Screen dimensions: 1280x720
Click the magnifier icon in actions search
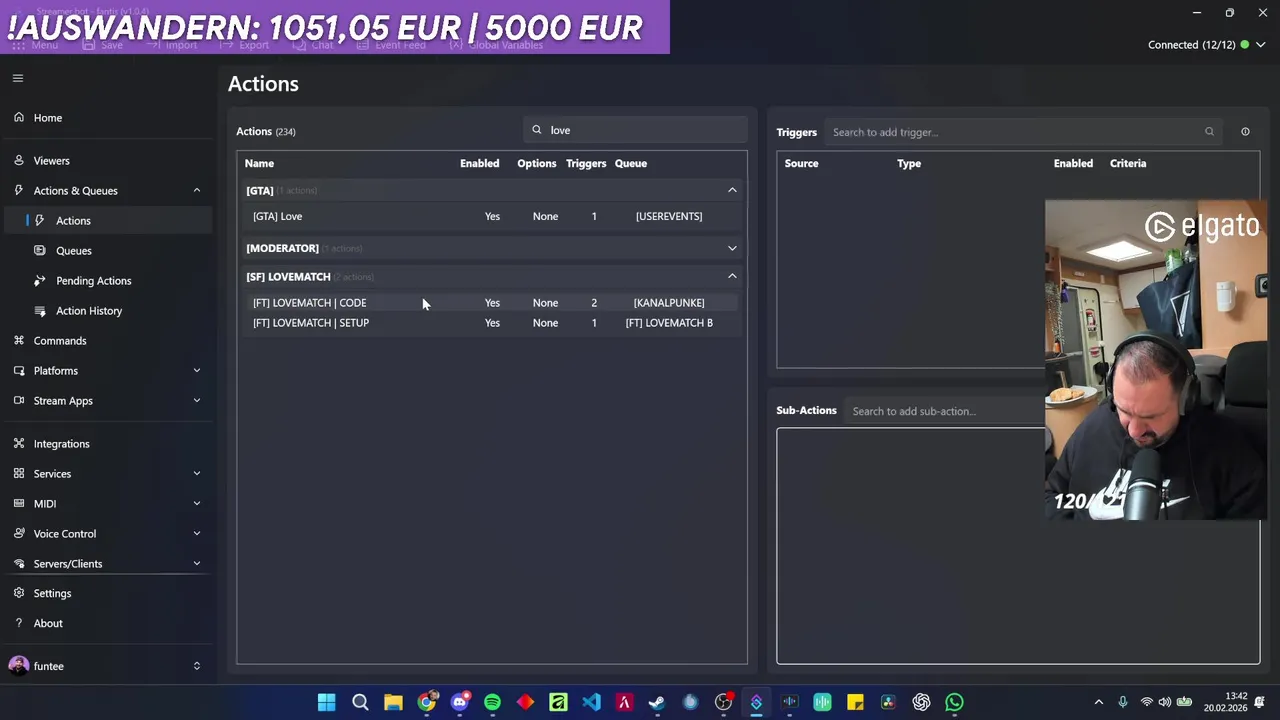[537, 130]
